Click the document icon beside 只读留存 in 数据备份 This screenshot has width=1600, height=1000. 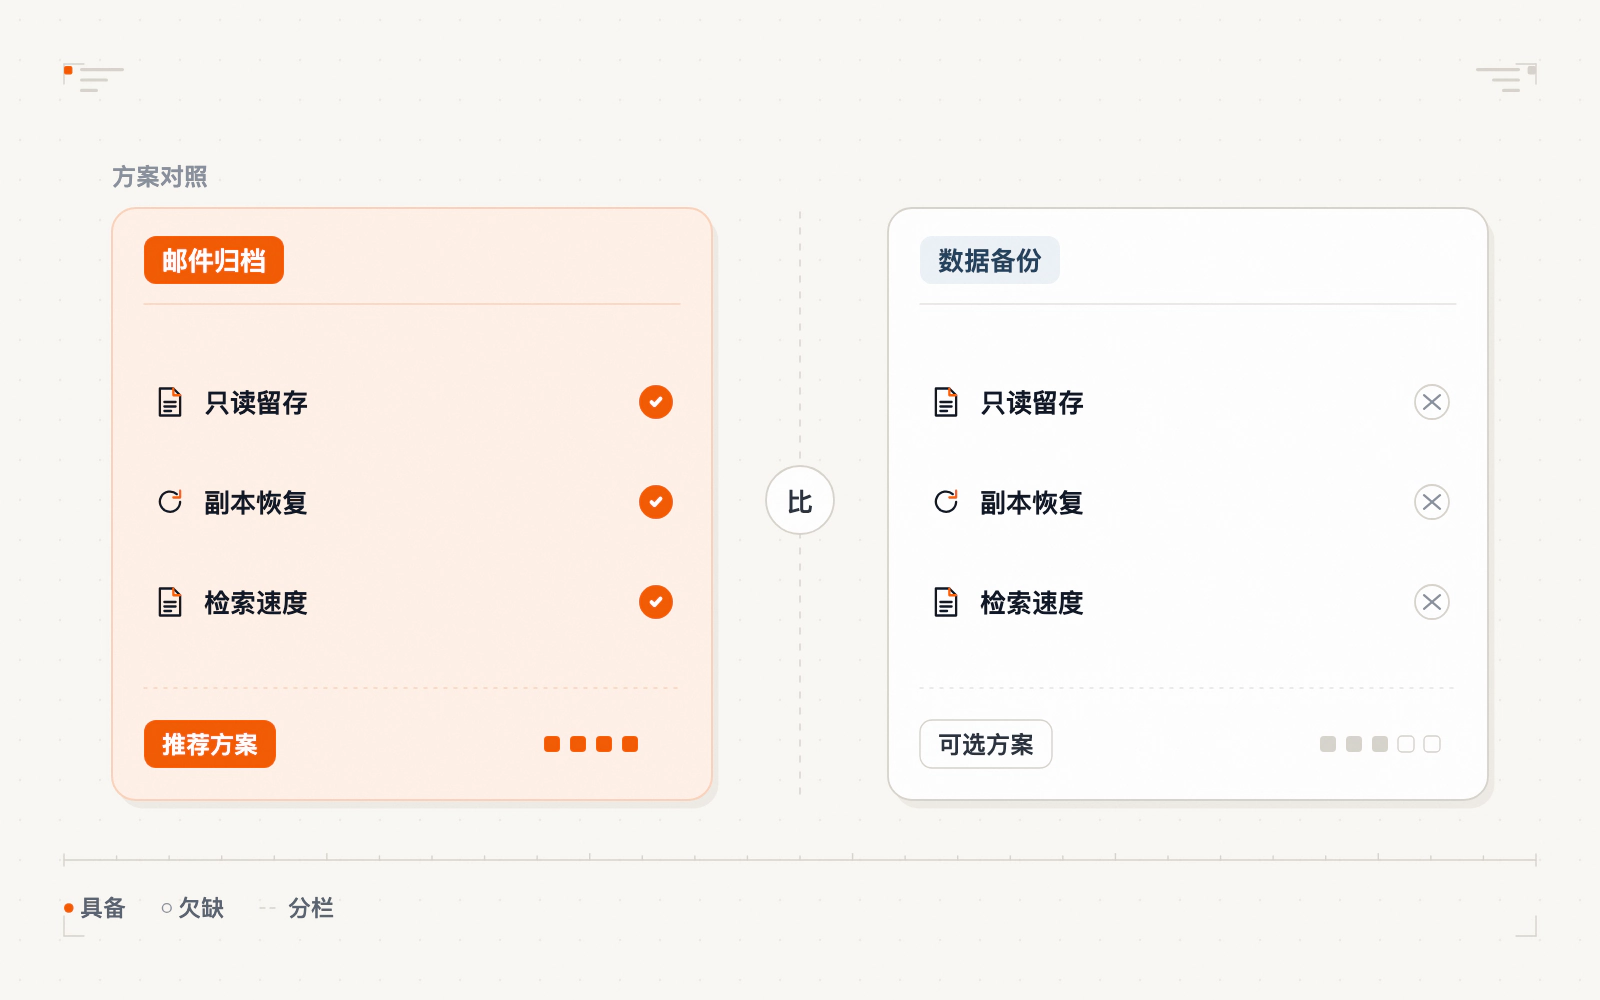tap(946, 402)
